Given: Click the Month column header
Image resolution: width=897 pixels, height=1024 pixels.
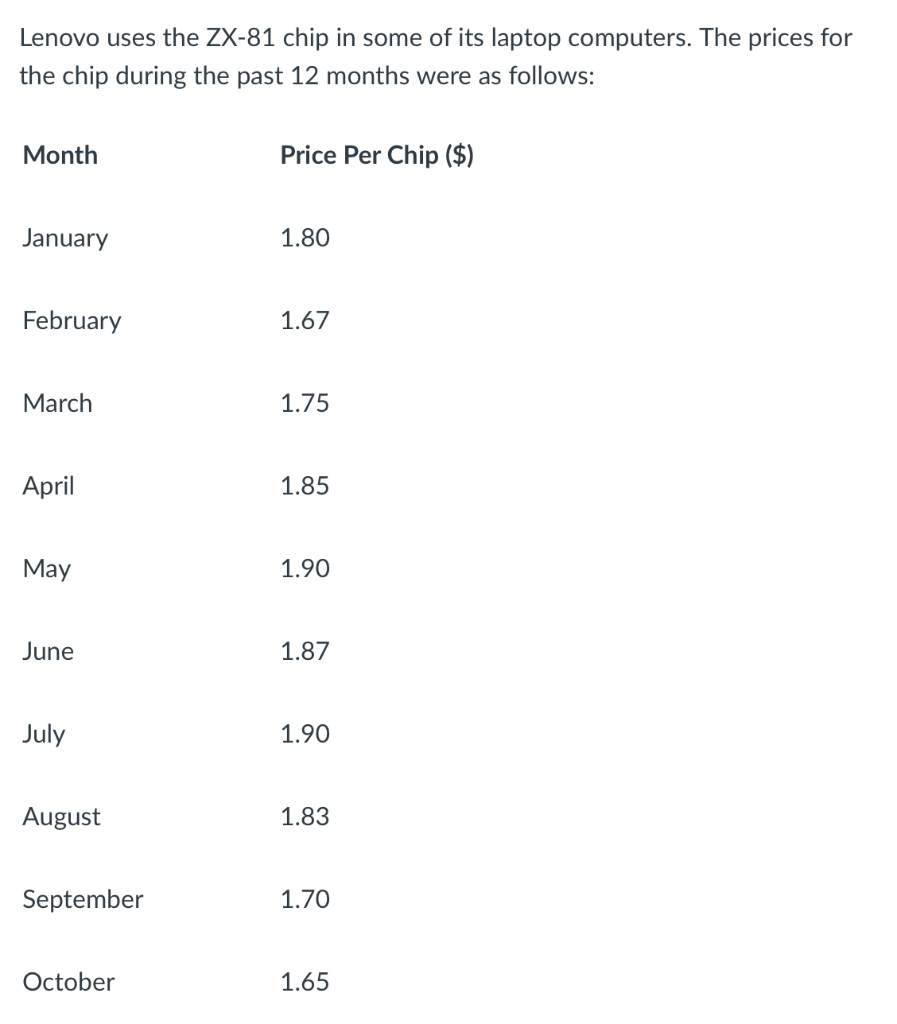Looking at the screenshot, I should [60, 155].
